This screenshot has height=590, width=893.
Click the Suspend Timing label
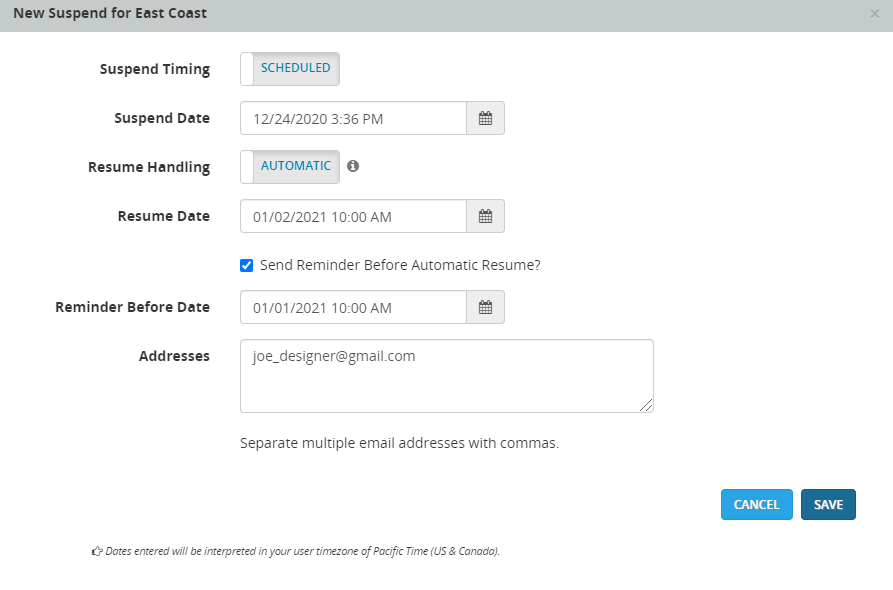(155, 69)
